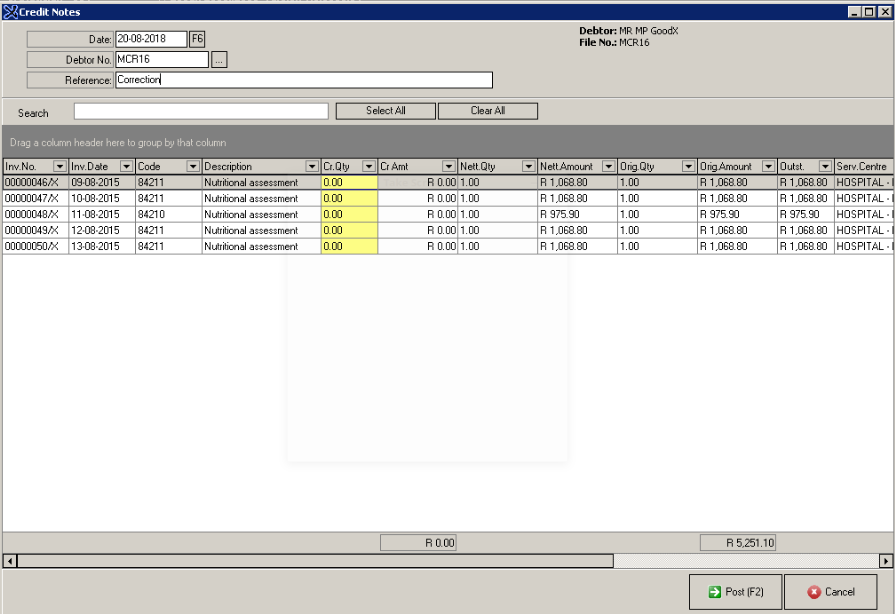895x614 pixels.
Task: Open the Inv.No. column filter dropdown
Action: click(x=59, y=166)
